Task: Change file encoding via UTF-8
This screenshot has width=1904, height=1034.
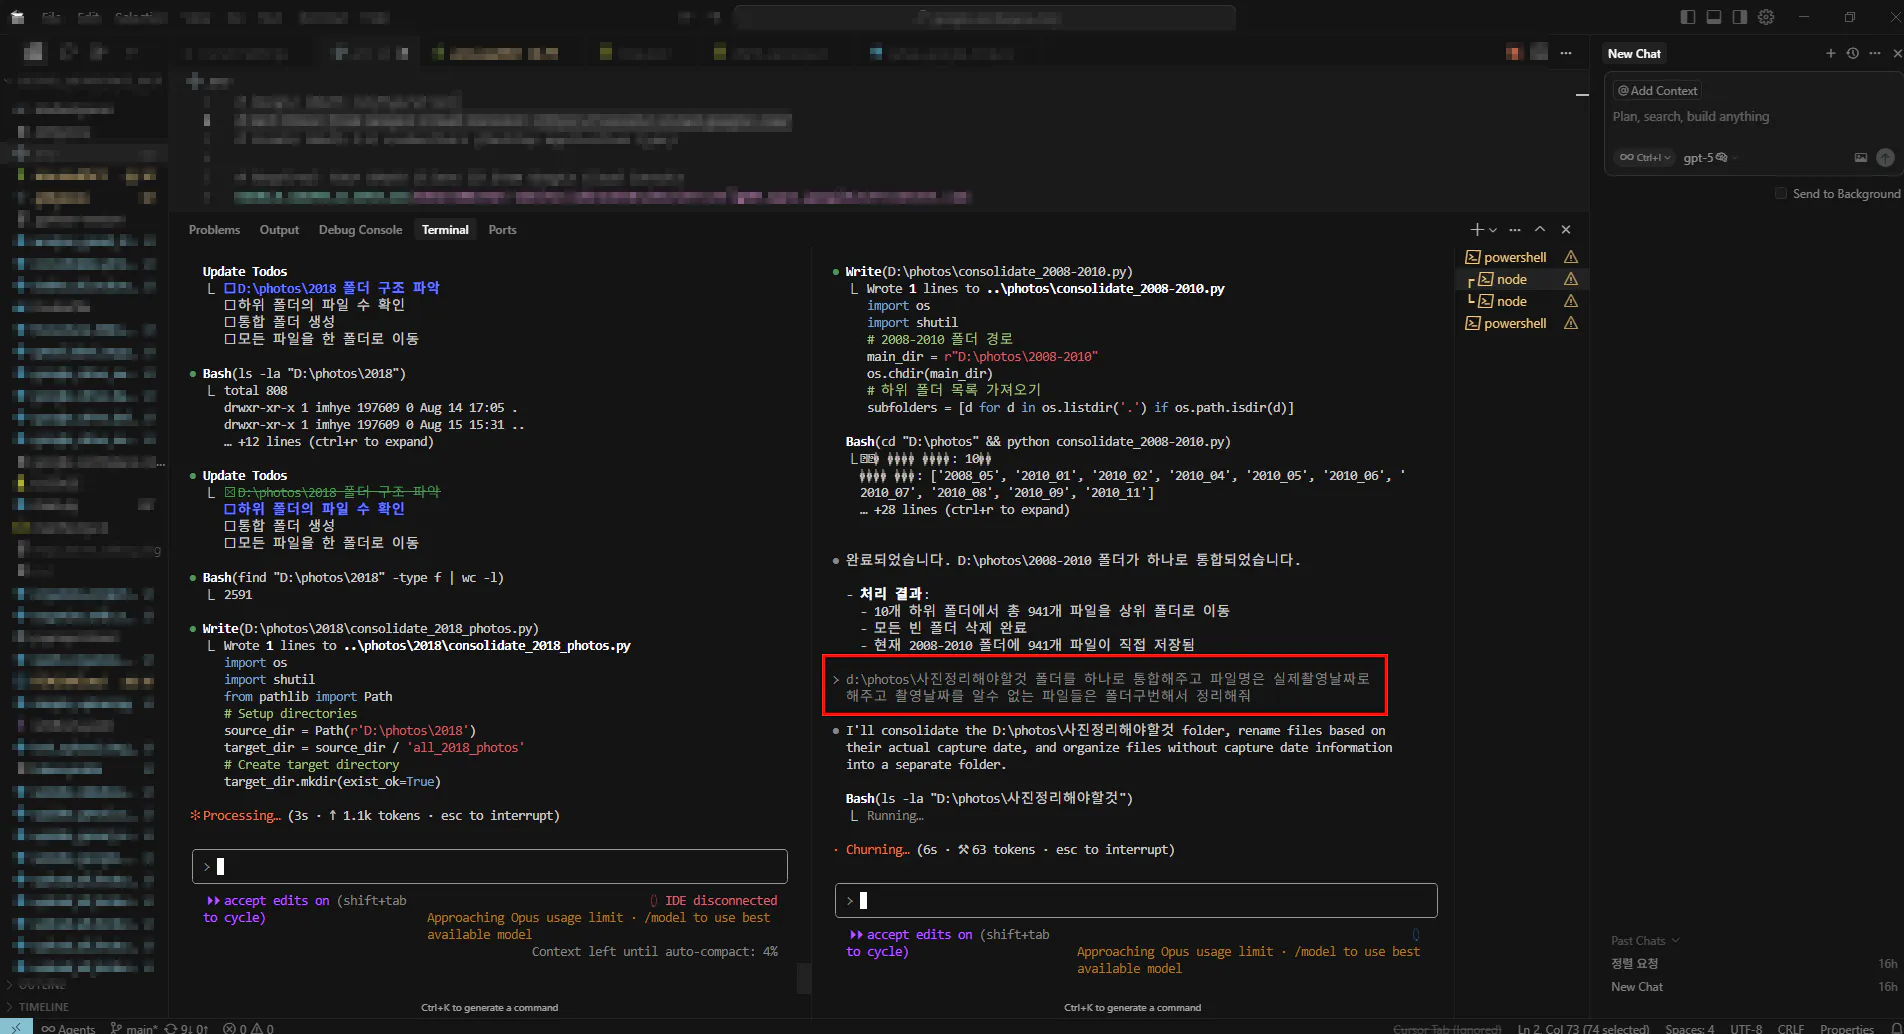Action: tap(1747, 1028)
